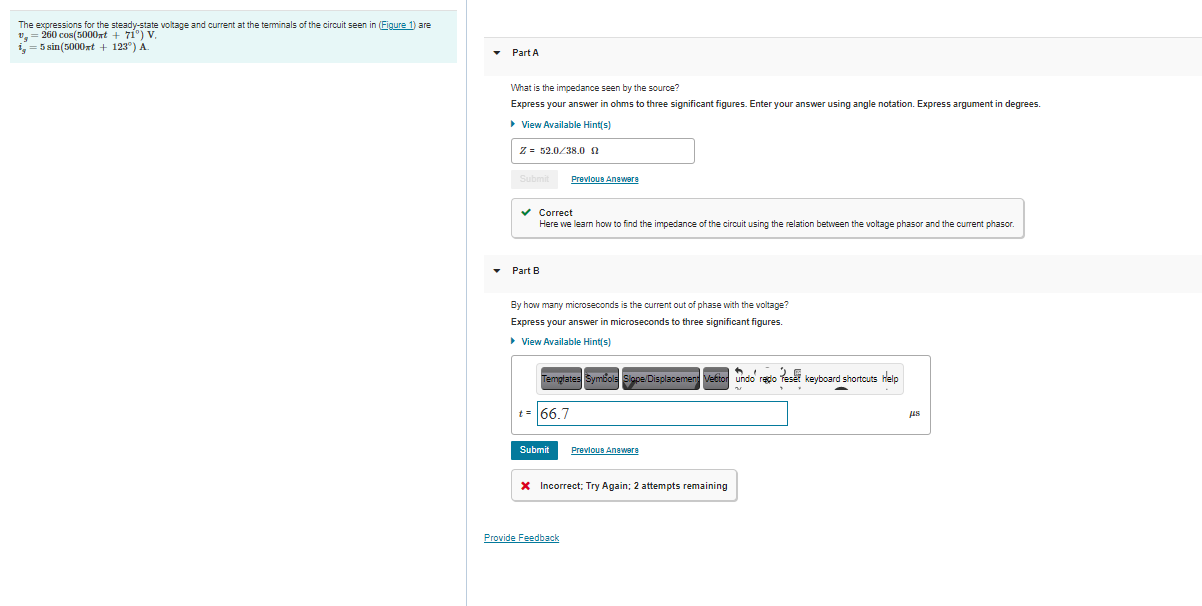Open keyboard shortcuts for the equation editor
Viewport: 1202px width, 606px height.
click(840, 379)
